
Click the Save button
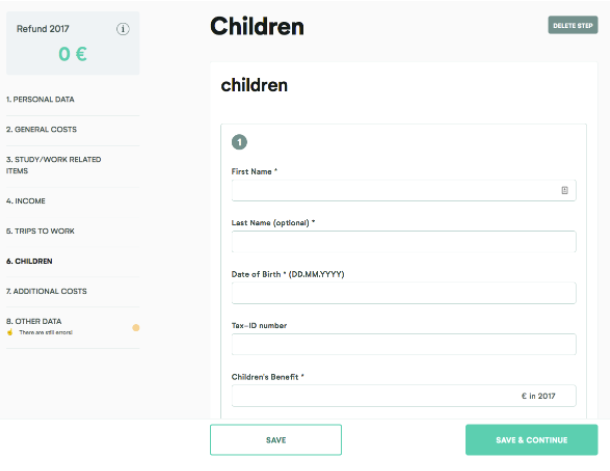[x=276, y=440]
